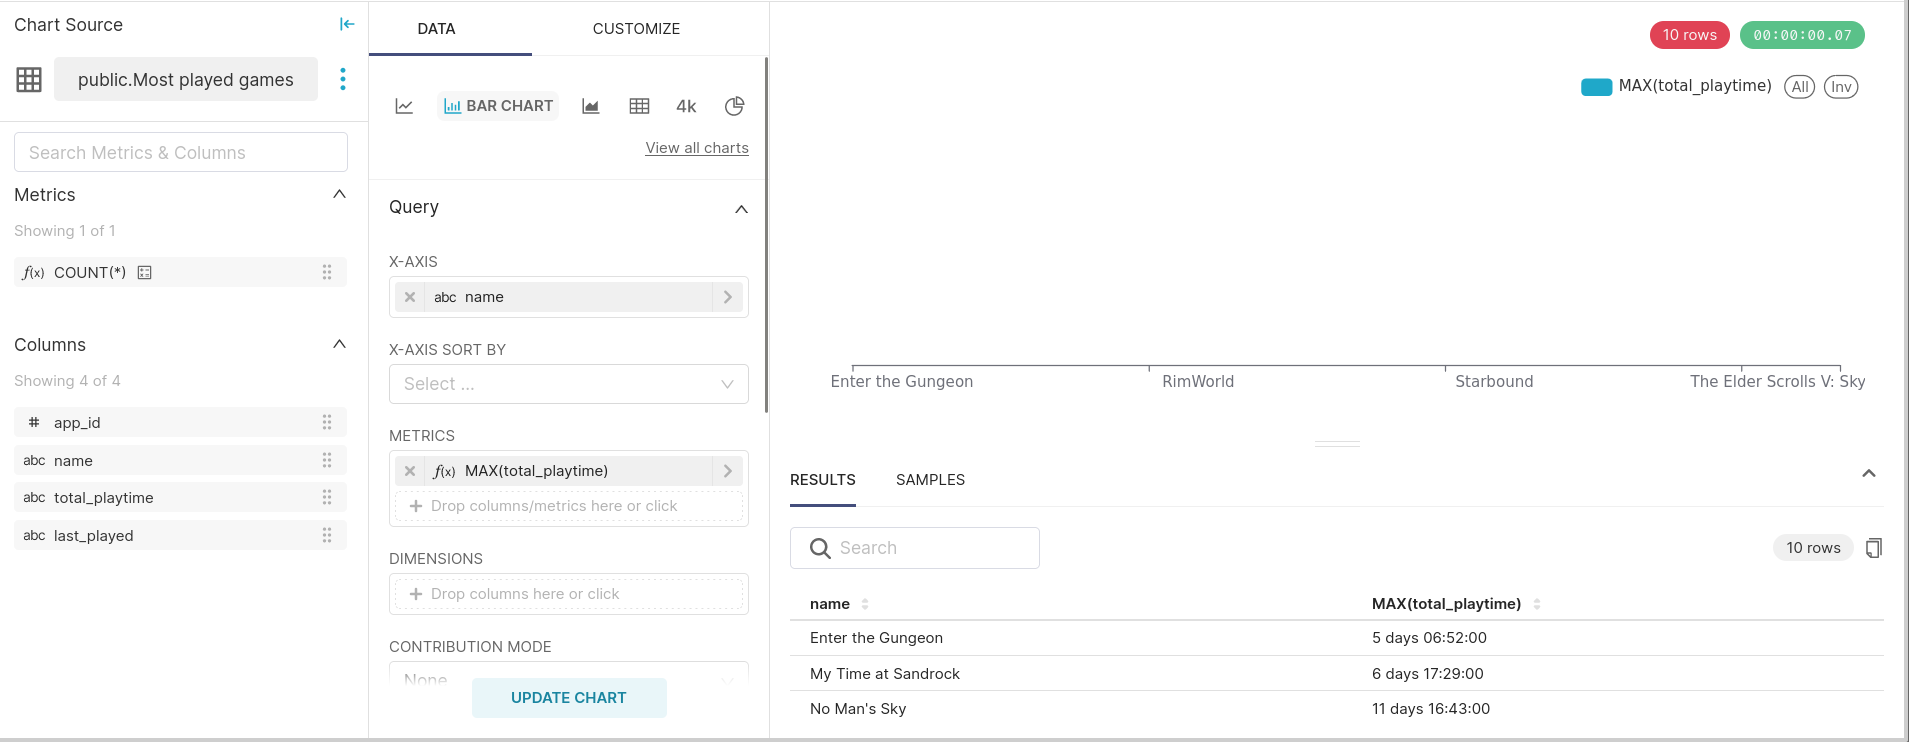Click the My Time at Sandrock row
Screen dimensions: 1909x742
click(x=1337, y=673)
